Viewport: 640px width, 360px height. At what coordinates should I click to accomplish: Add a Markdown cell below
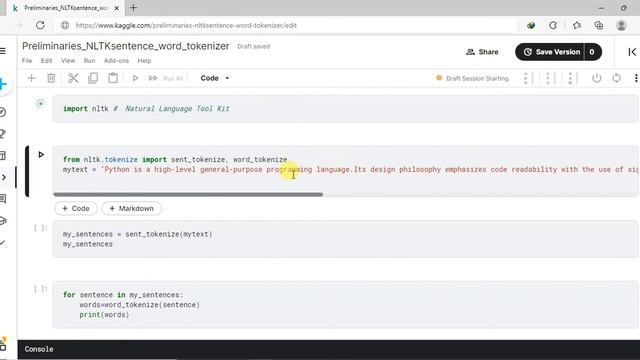(131, 209)
